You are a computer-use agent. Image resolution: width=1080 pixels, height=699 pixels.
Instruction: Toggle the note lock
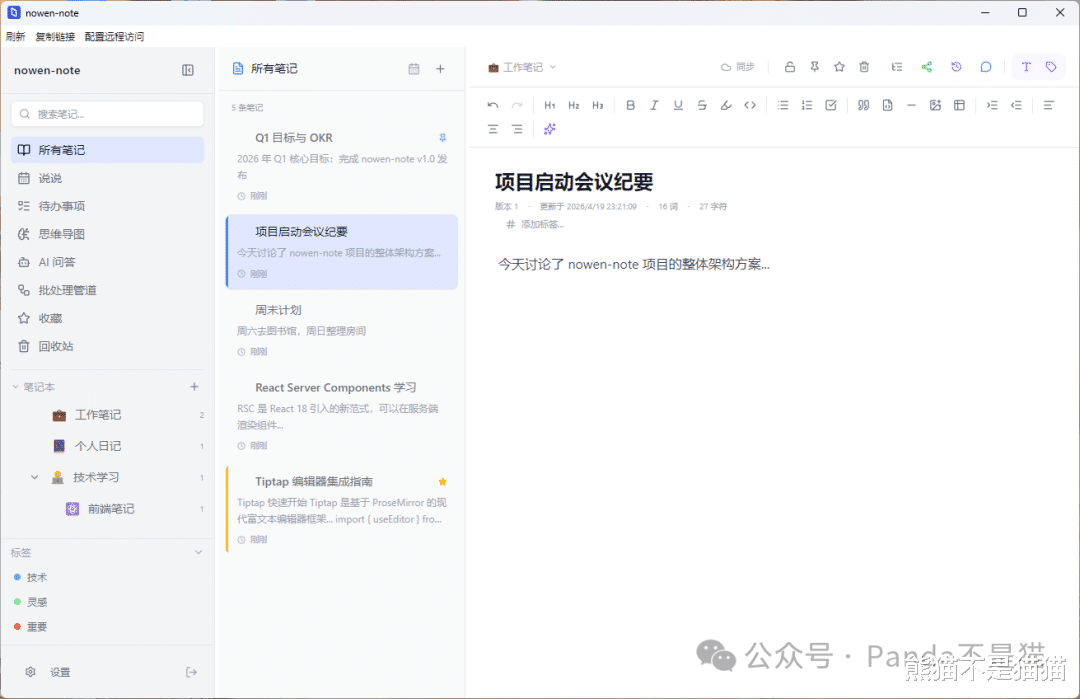790,67
